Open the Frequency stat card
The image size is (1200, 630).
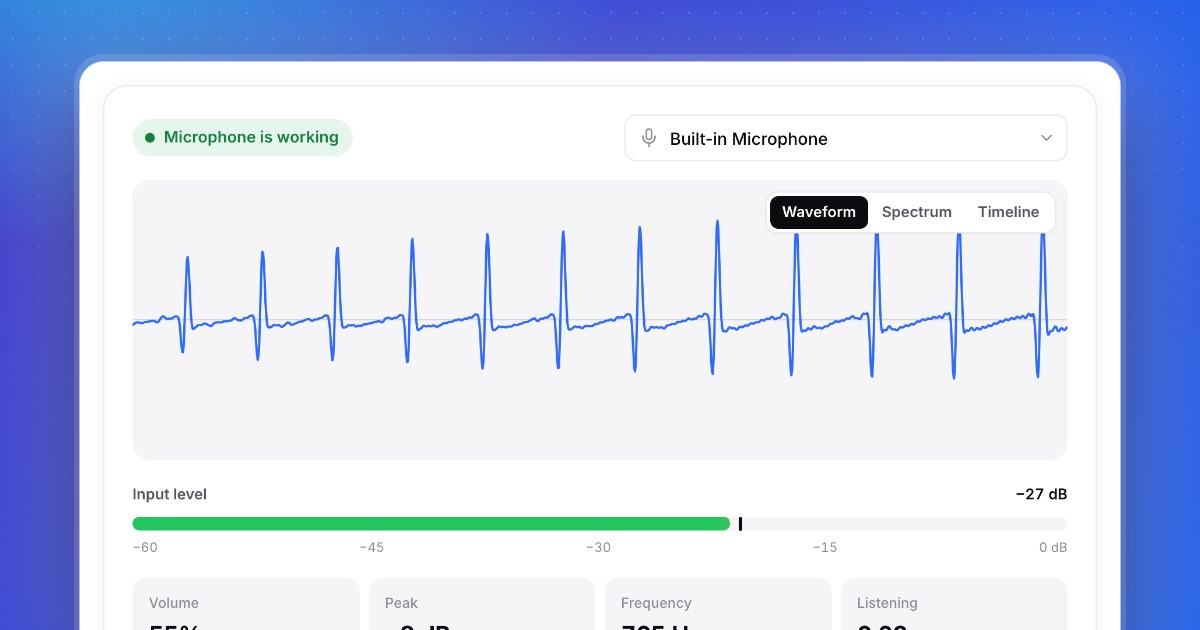point(718,604)
